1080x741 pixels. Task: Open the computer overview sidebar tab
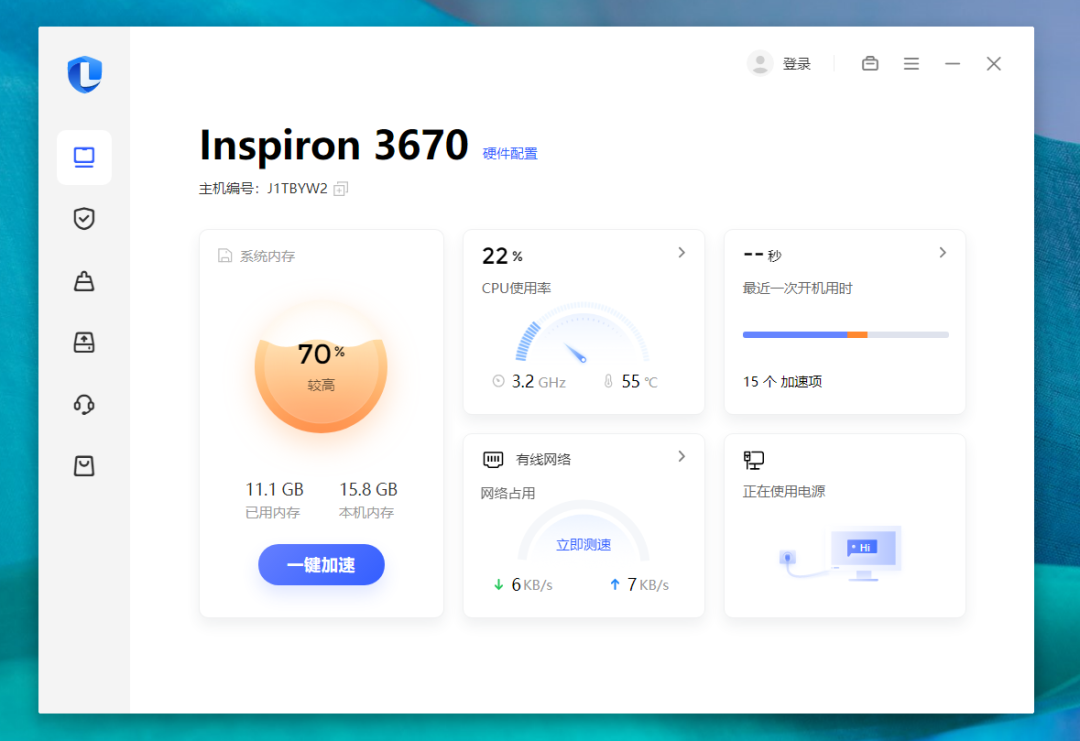click(84, 157)
